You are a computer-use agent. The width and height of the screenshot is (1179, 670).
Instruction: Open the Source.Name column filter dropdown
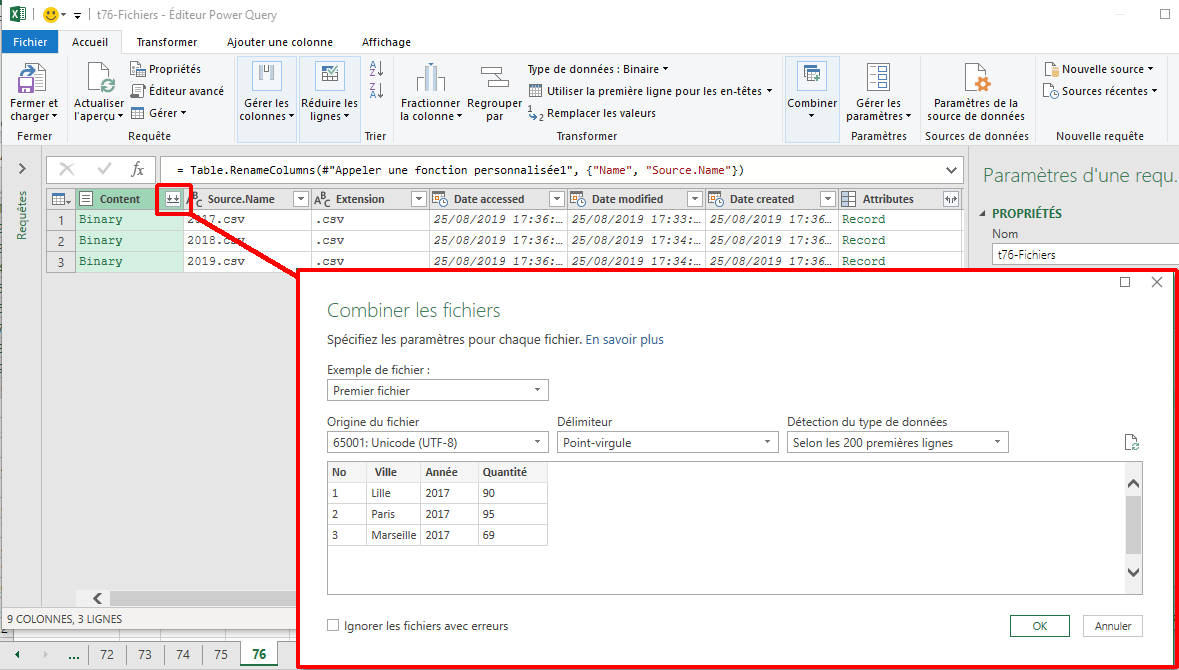click(x=301, y=199)
